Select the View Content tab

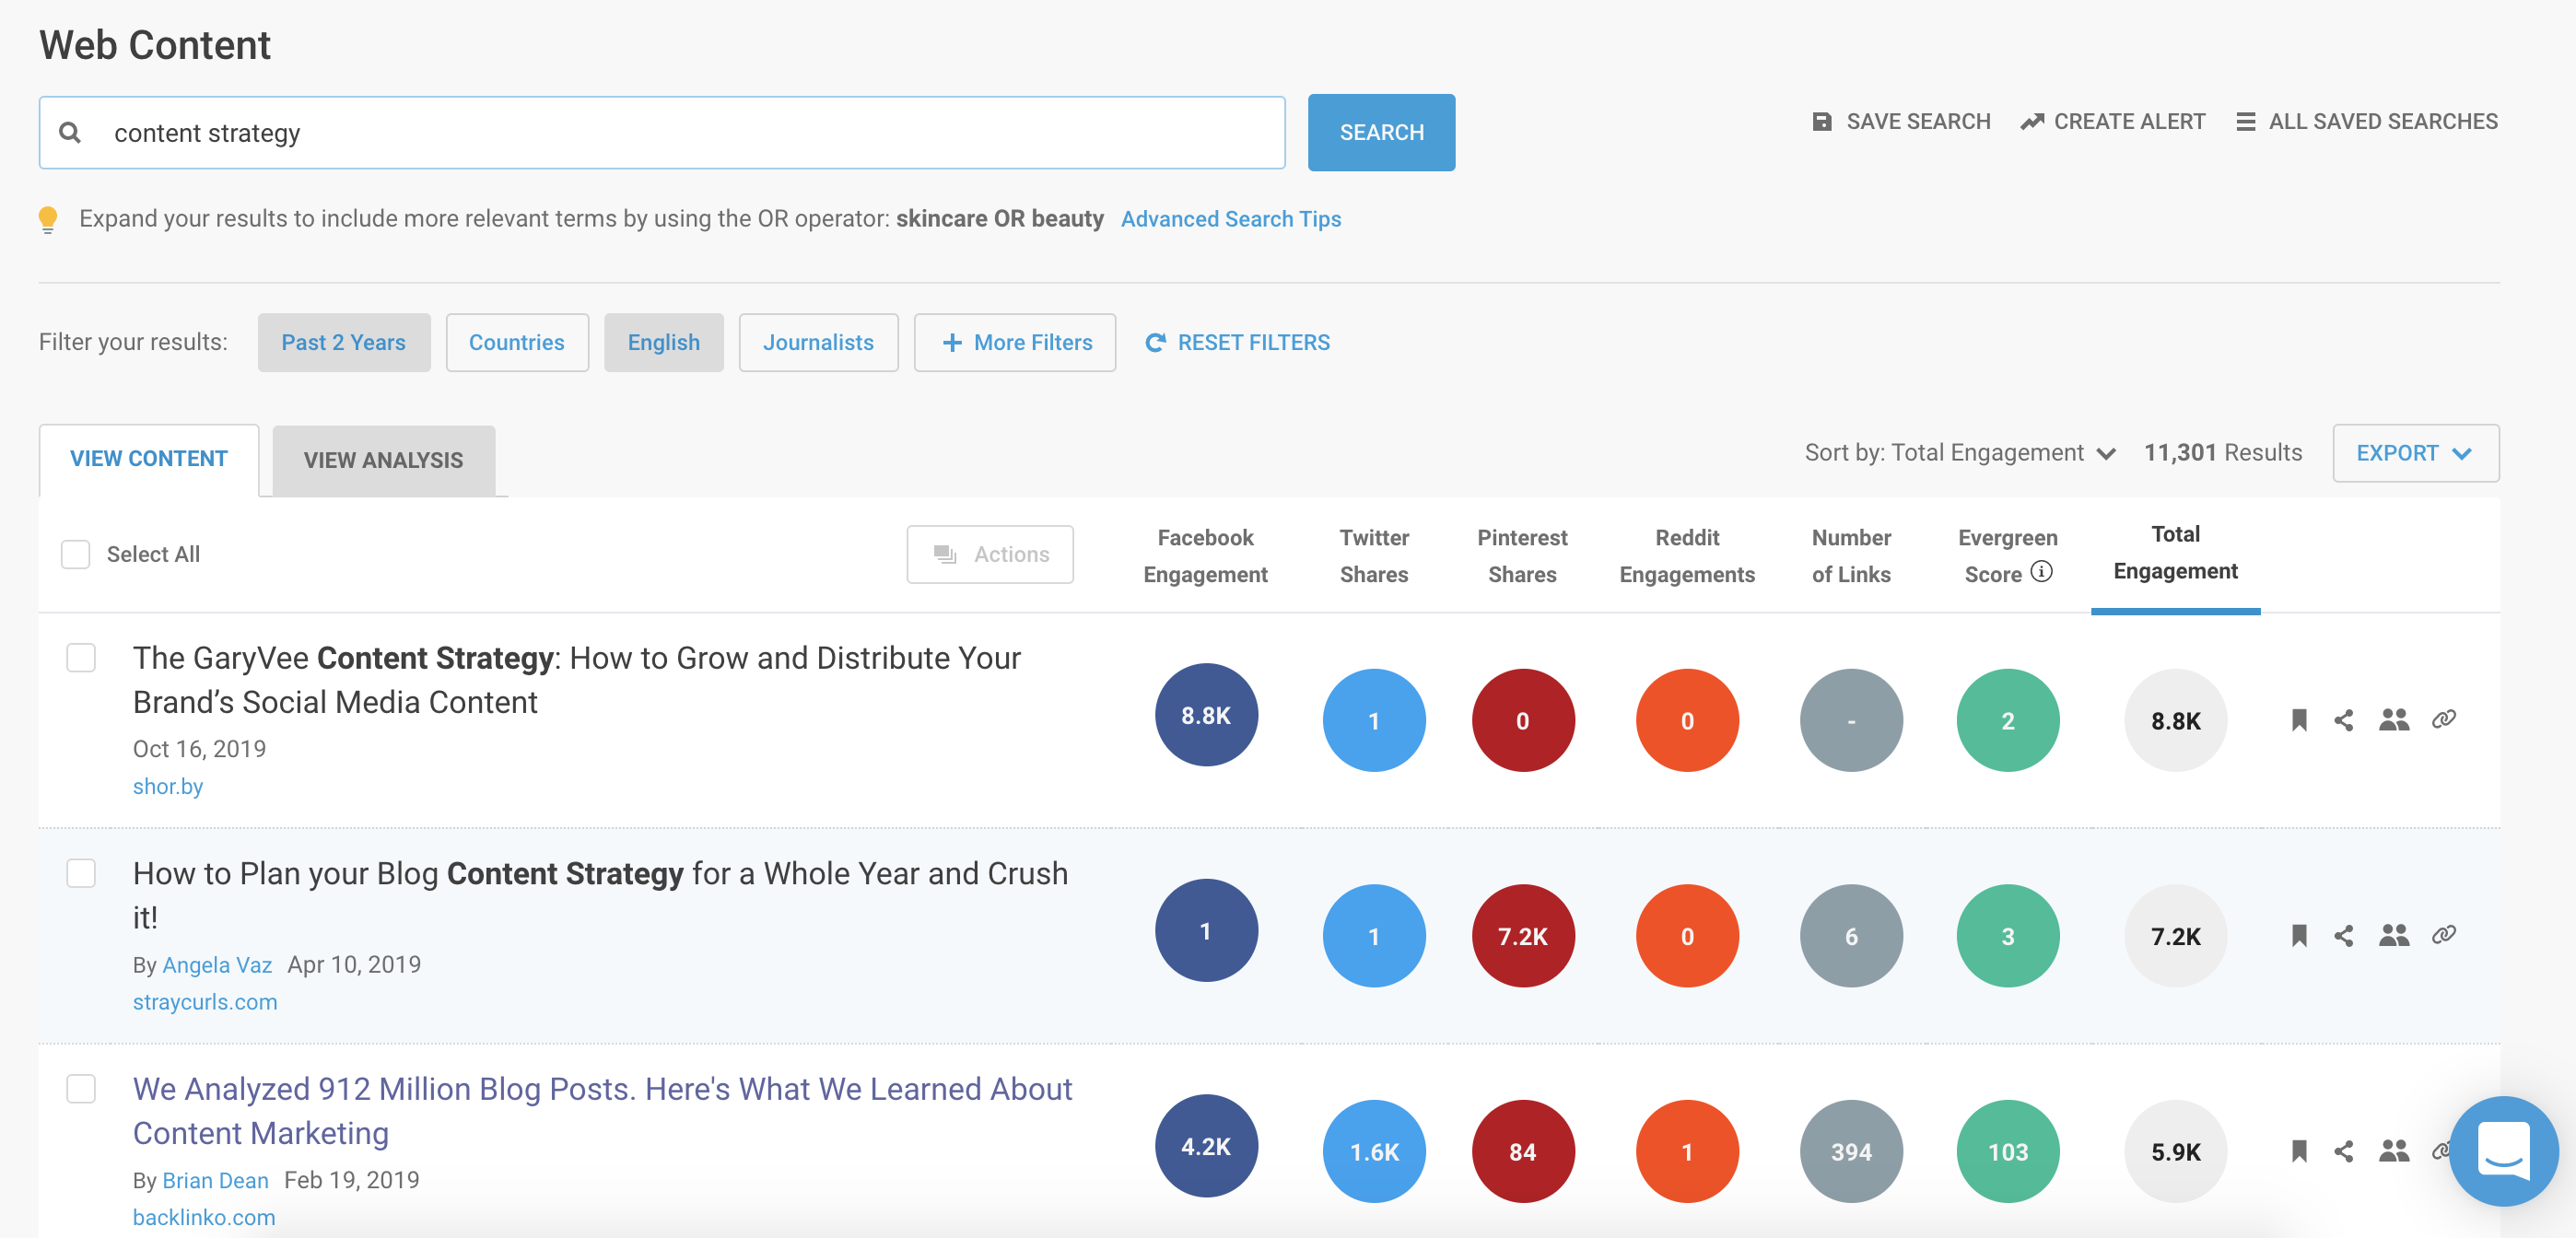pos(149,458)
